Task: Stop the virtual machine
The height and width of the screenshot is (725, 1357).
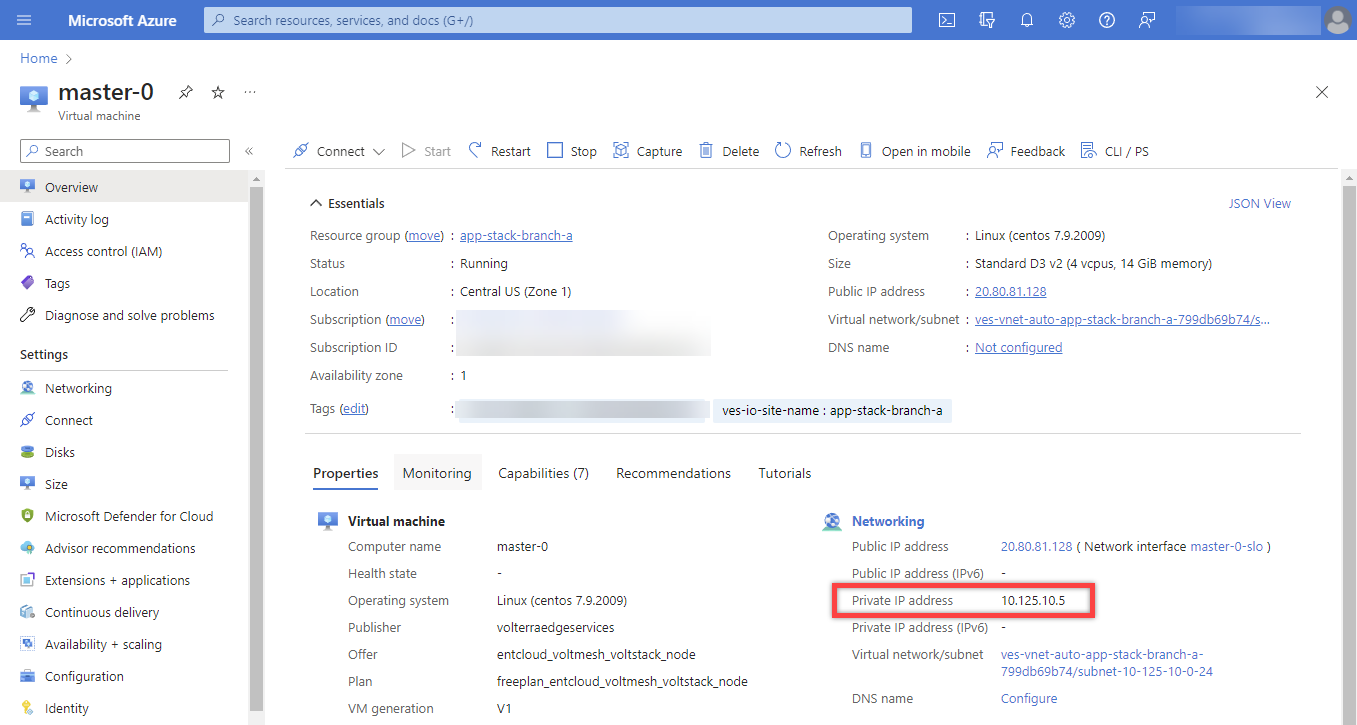Action: click(x=572, y=151)
